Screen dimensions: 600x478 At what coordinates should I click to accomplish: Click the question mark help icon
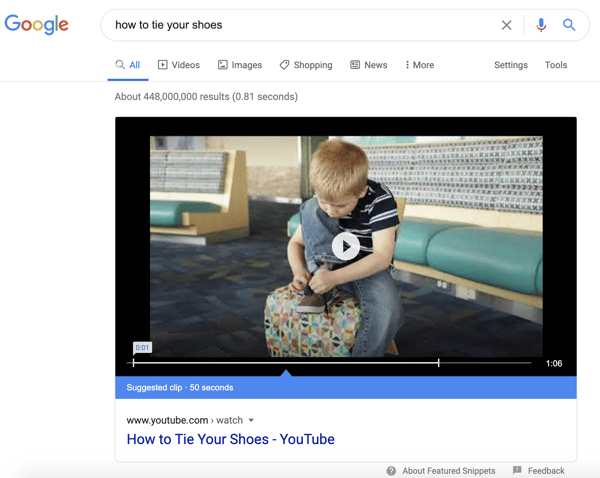tap(391, 471)
